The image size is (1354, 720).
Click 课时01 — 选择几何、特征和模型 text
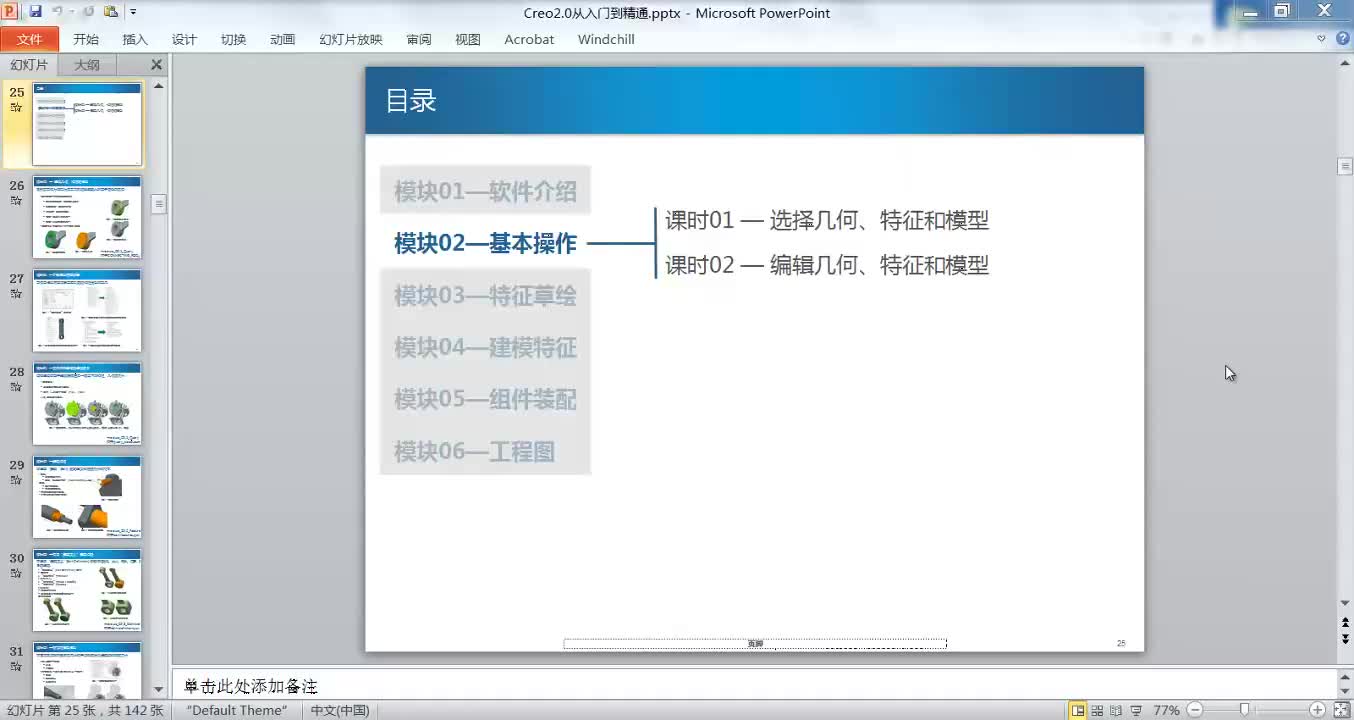827,220
